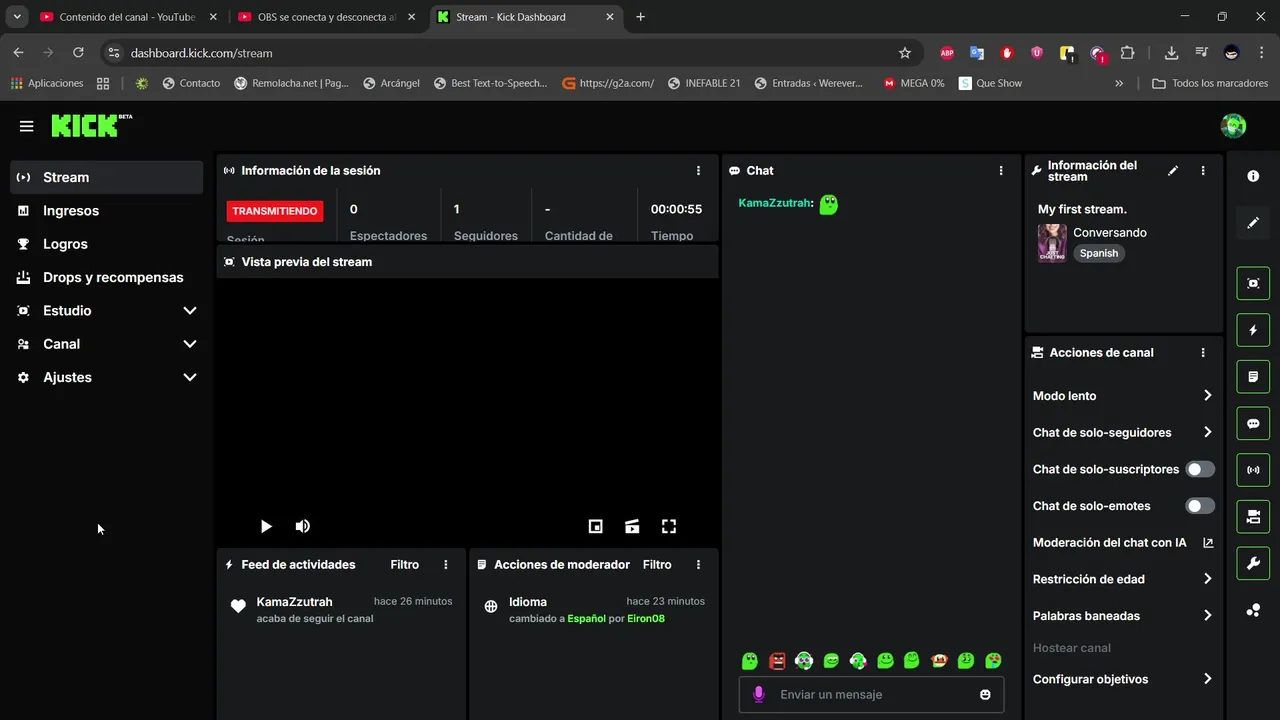This screenshot has width=1280, height=720.
Task: Click the KamaZzutrah username in chat
Action: (775, 203)
